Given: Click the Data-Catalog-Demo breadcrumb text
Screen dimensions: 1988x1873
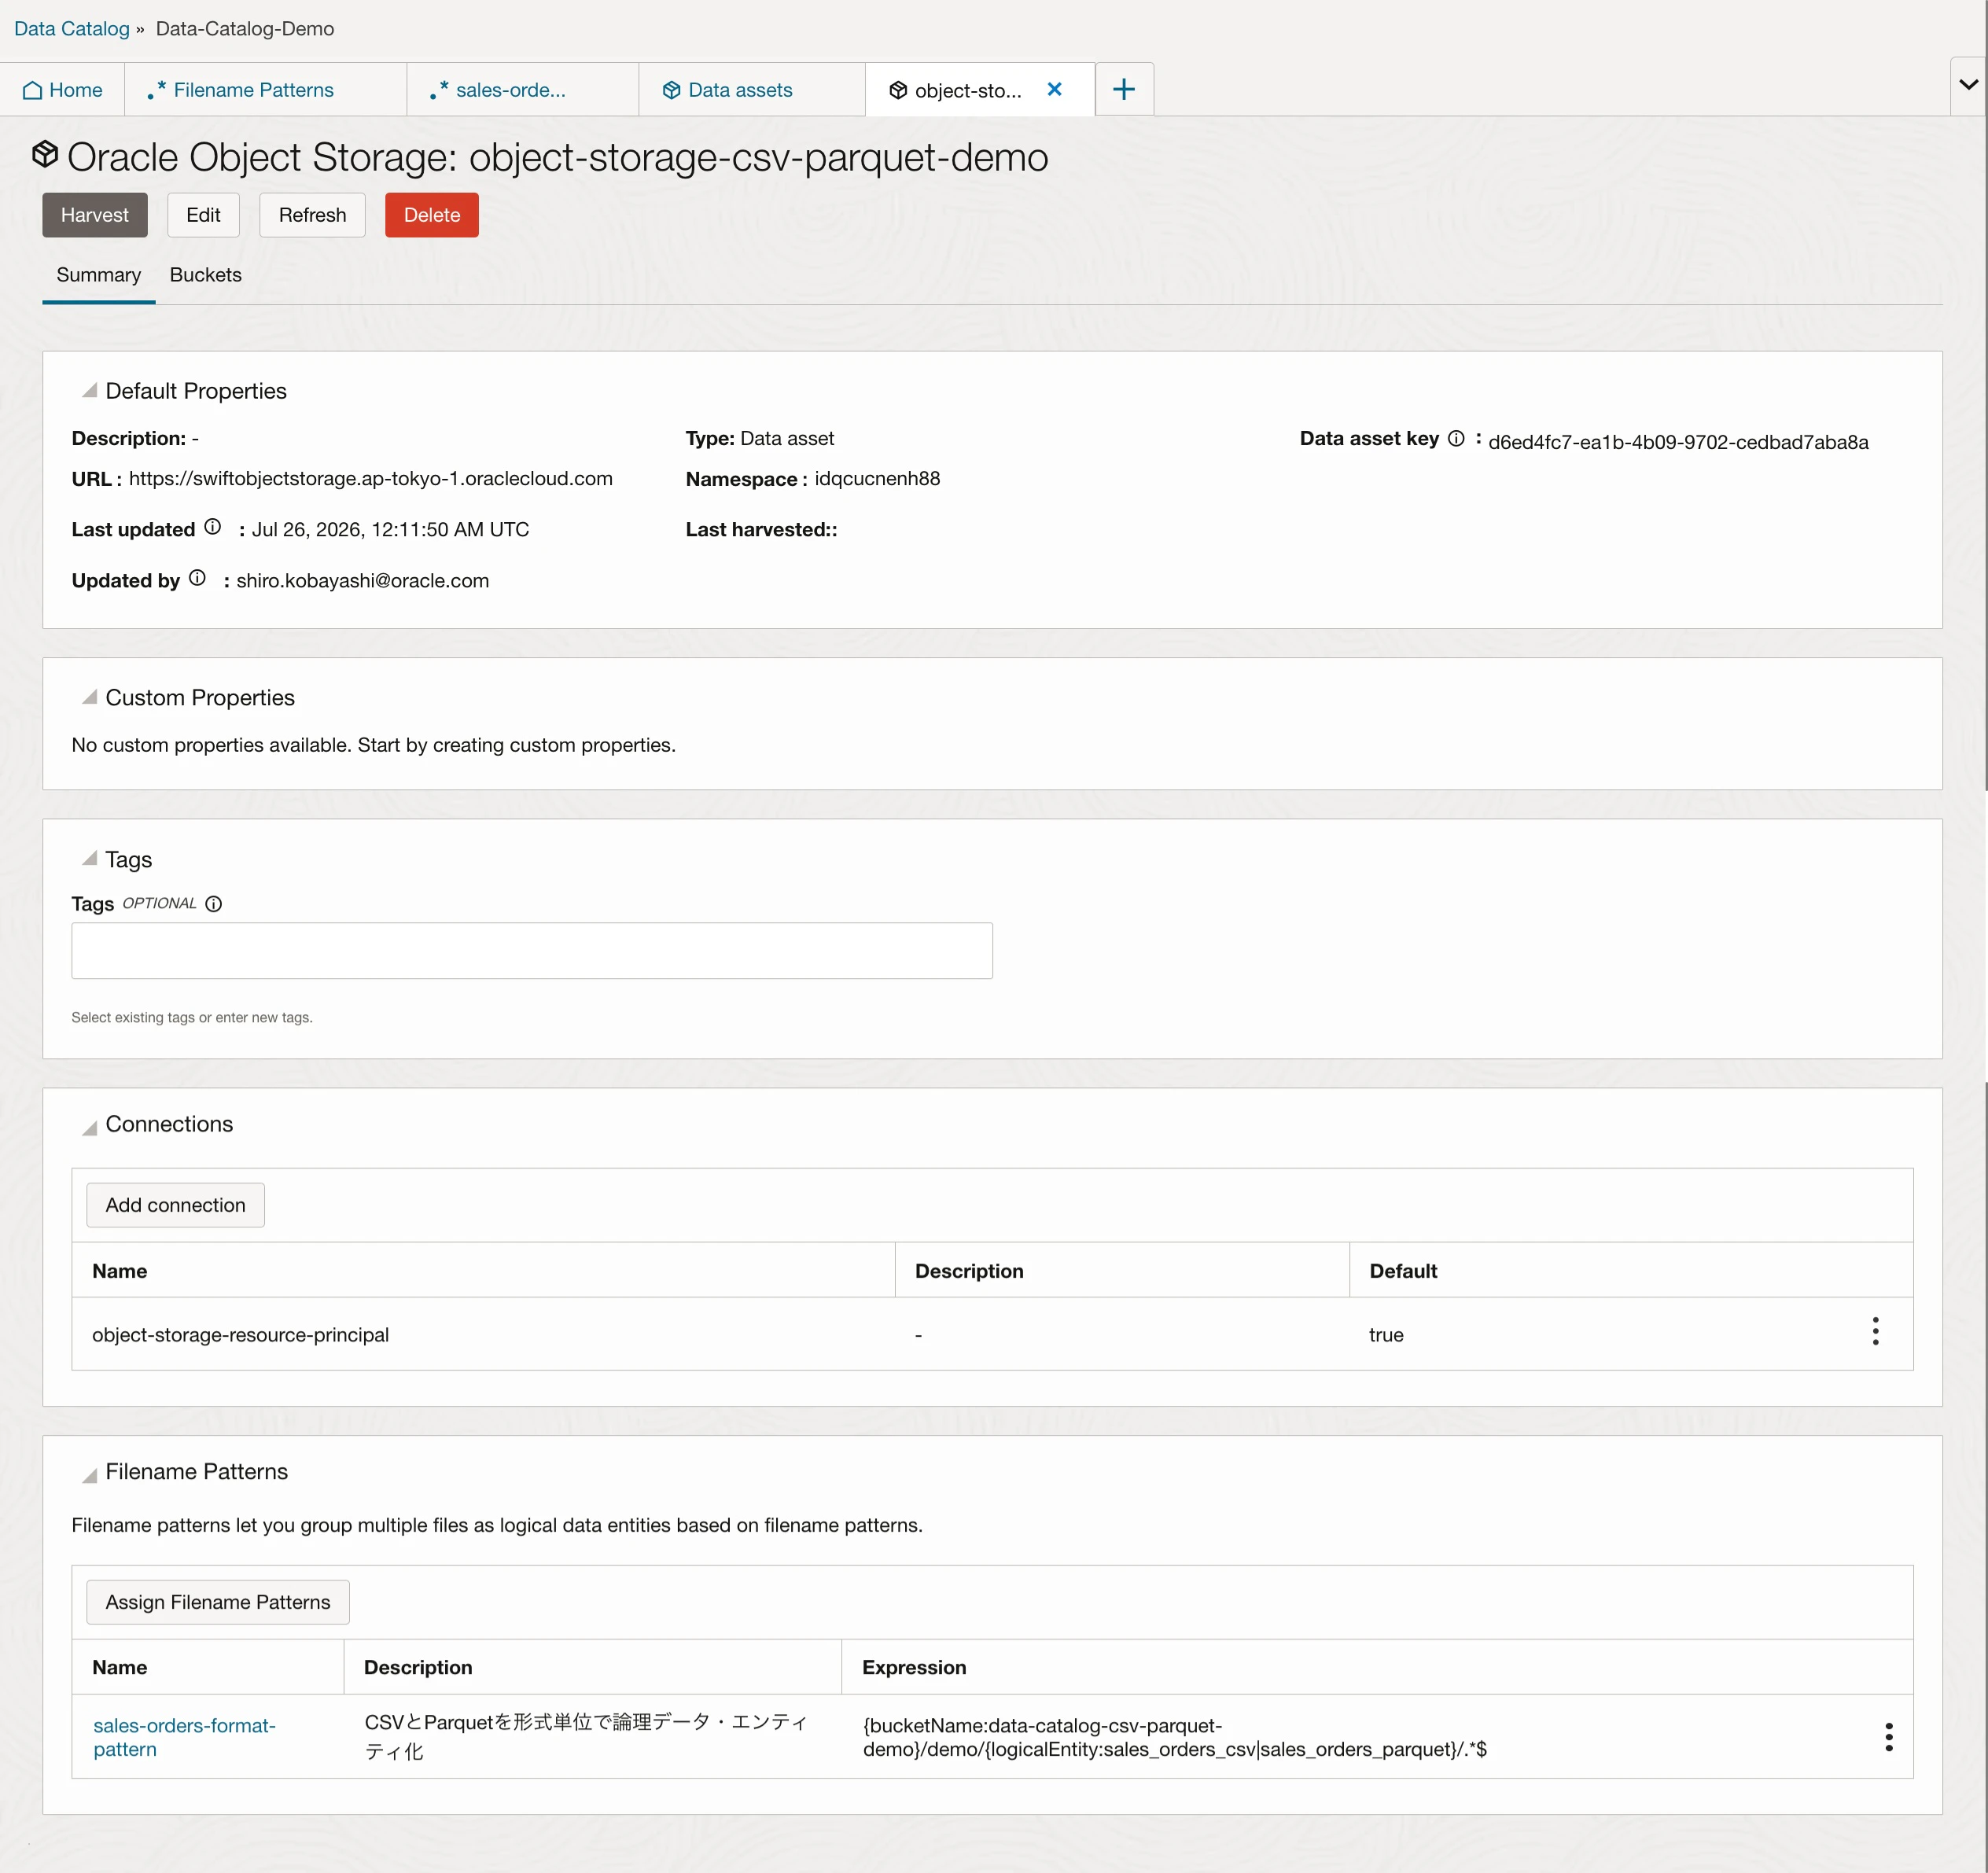Looking at the screenshot, I should (245, 29).
